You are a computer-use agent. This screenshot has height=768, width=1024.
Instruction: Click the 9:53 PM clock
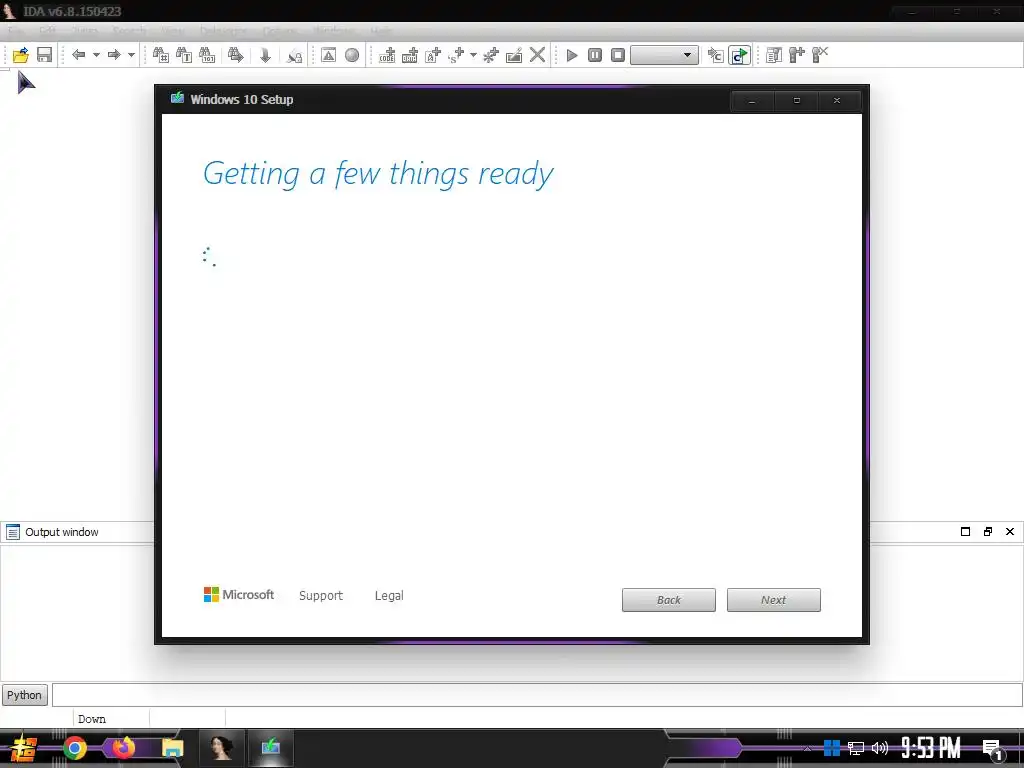coord(930,748)
